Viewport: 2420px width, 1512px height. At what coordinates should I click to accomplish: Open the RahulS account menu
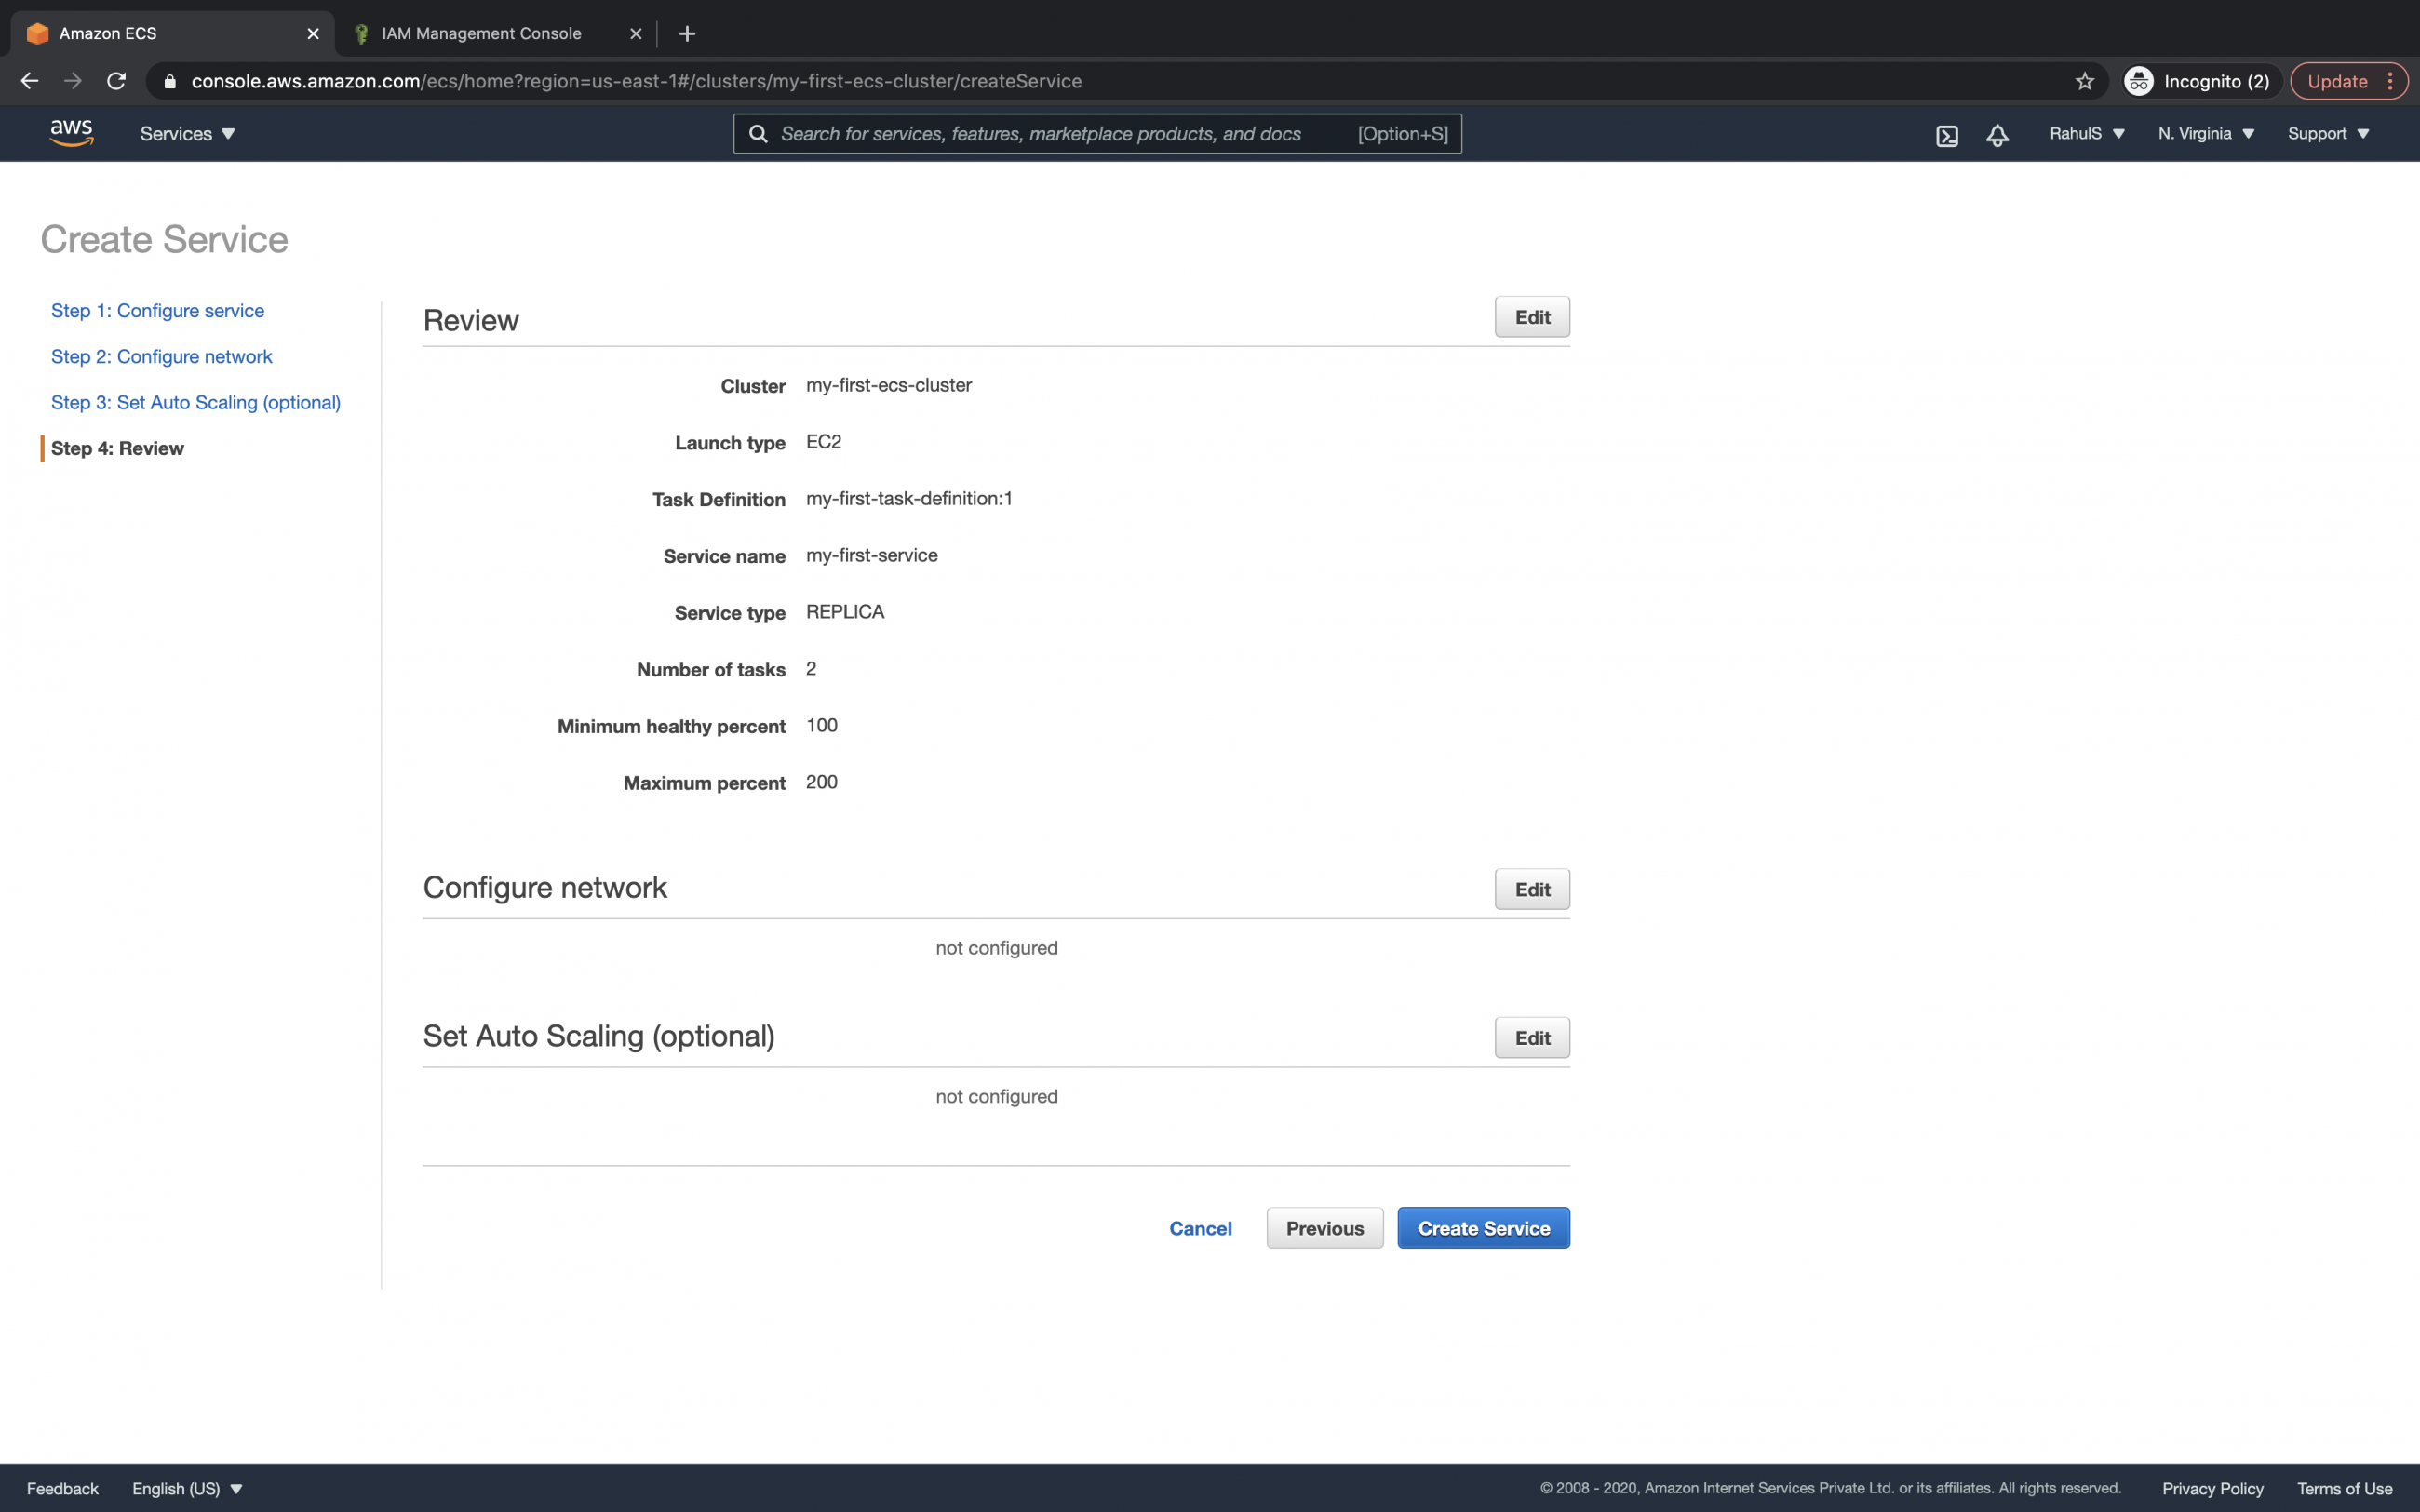[2085, 133]
